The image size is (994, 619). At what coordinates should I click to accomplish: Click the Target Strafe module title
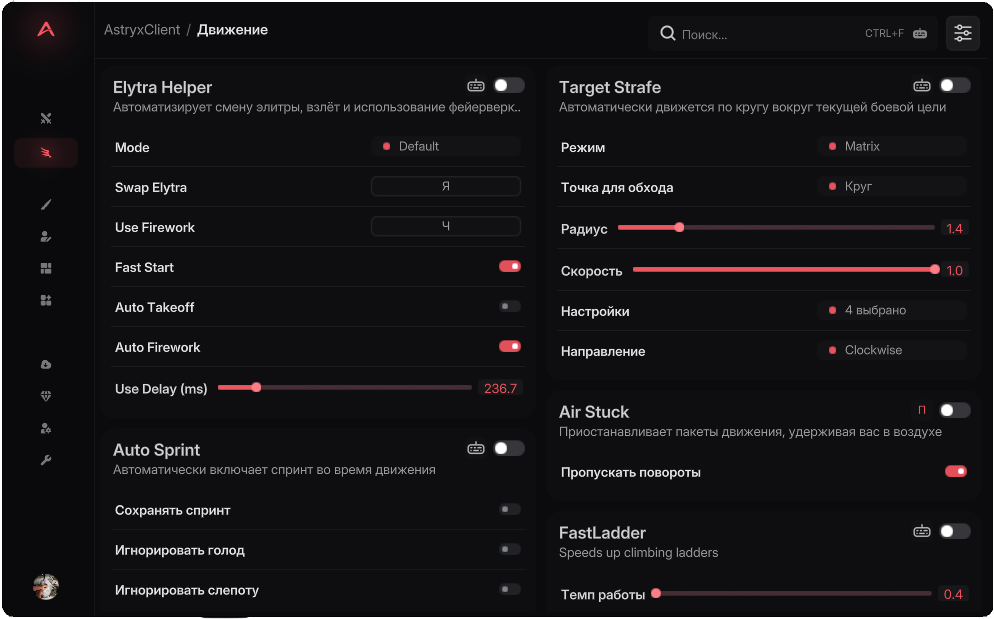point(610,88)
